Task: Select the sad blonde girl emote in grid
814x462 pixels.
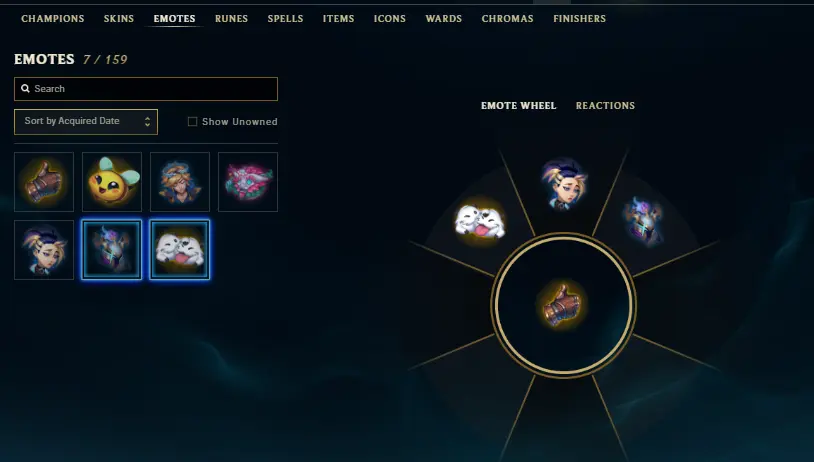Action: click(x=44, y=250)
